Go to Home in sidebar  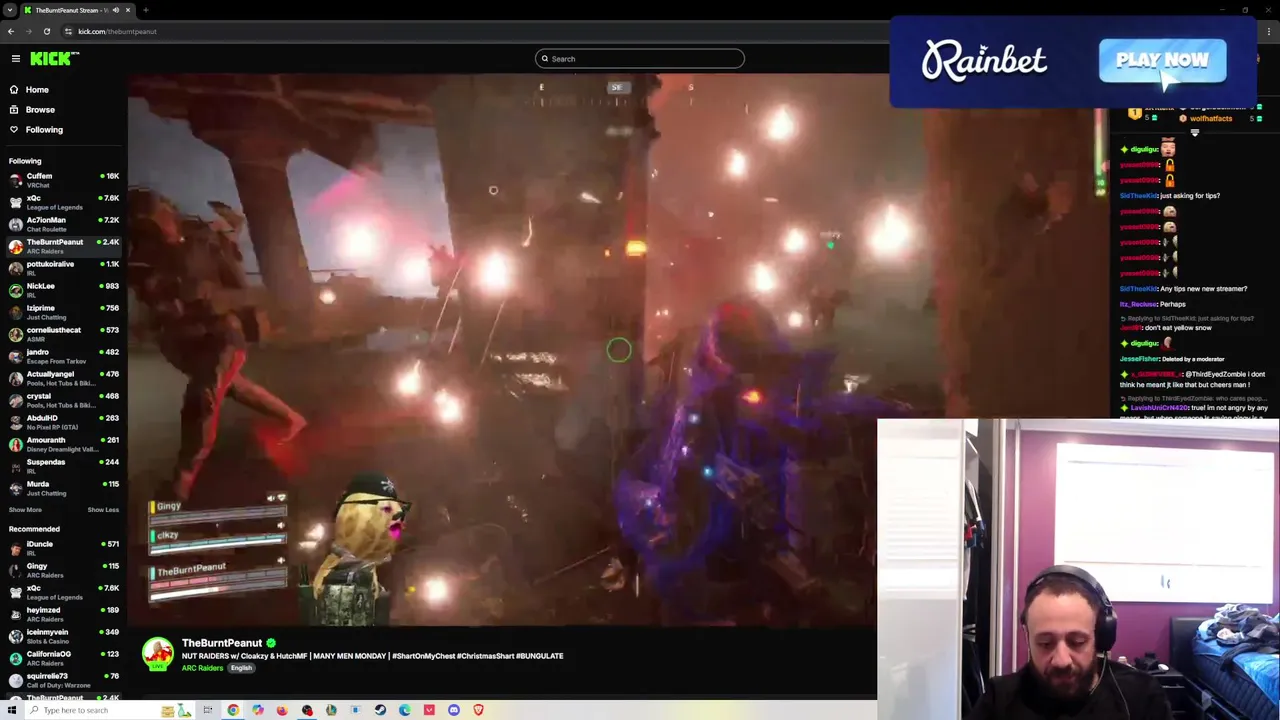pos(37,90)
